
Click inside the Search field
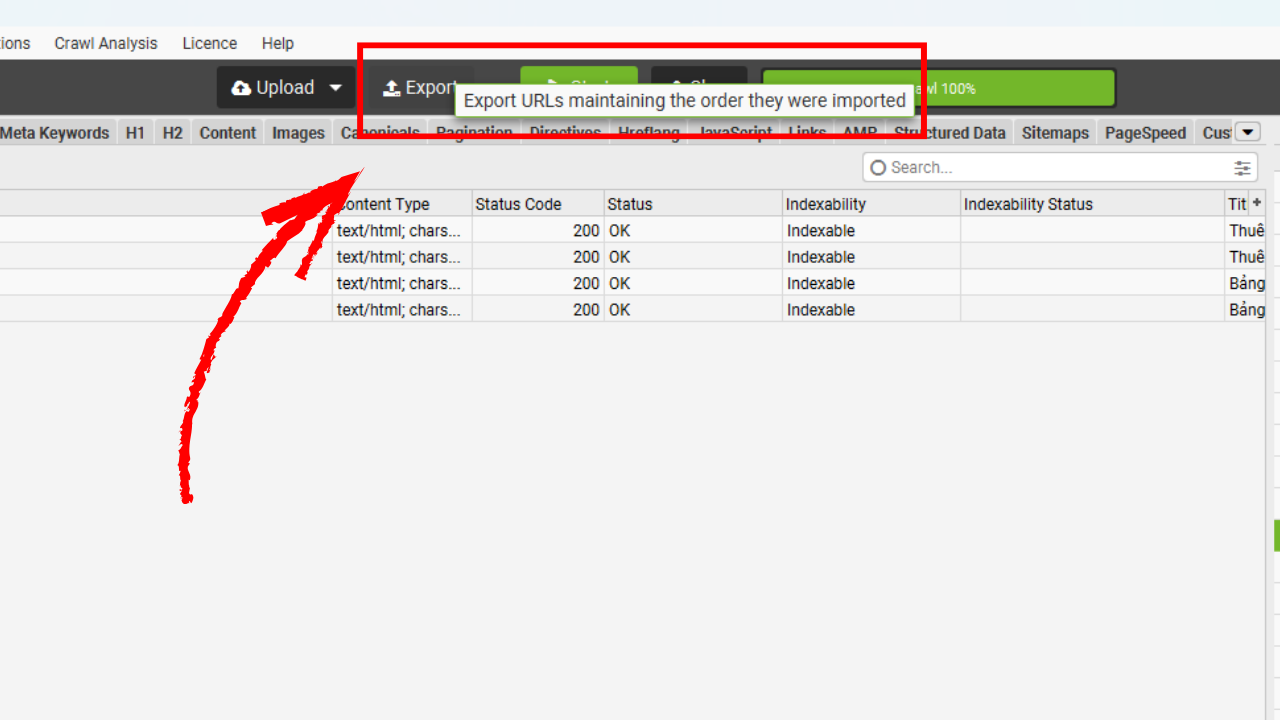tap(1050, 168)
